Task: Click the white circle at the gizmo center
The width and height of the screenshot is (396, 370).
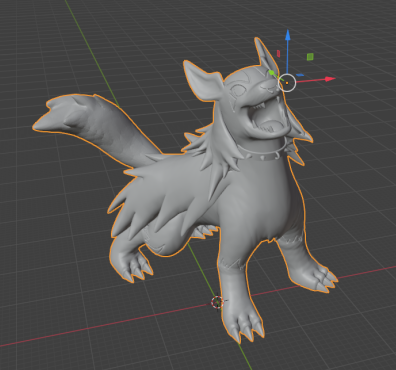Action: [287, 83]
